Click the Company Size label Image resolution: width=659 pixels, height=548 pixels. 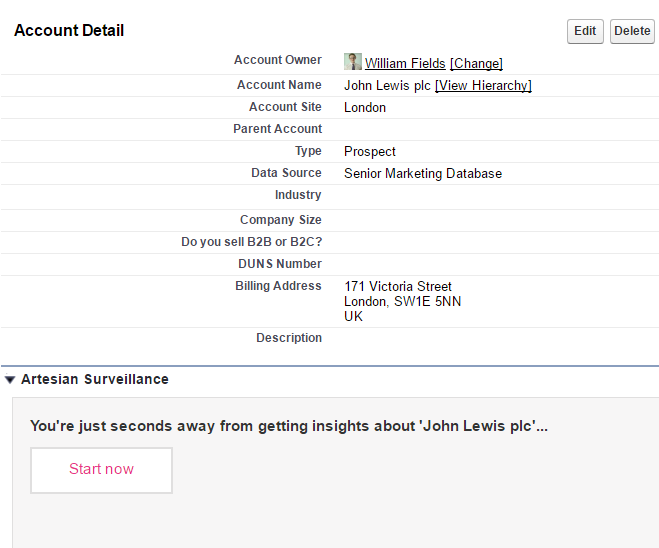(280, 220)
